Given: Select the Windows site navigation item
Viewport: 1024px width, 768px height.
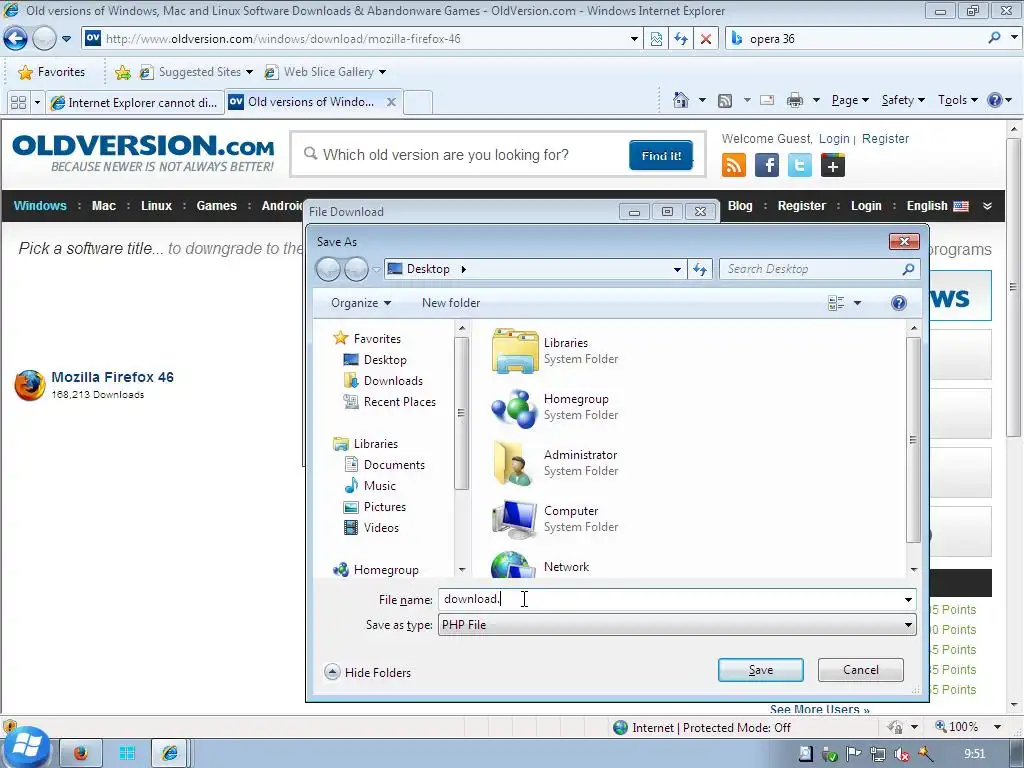Looking at the screenshot, I should pos(40,206).
